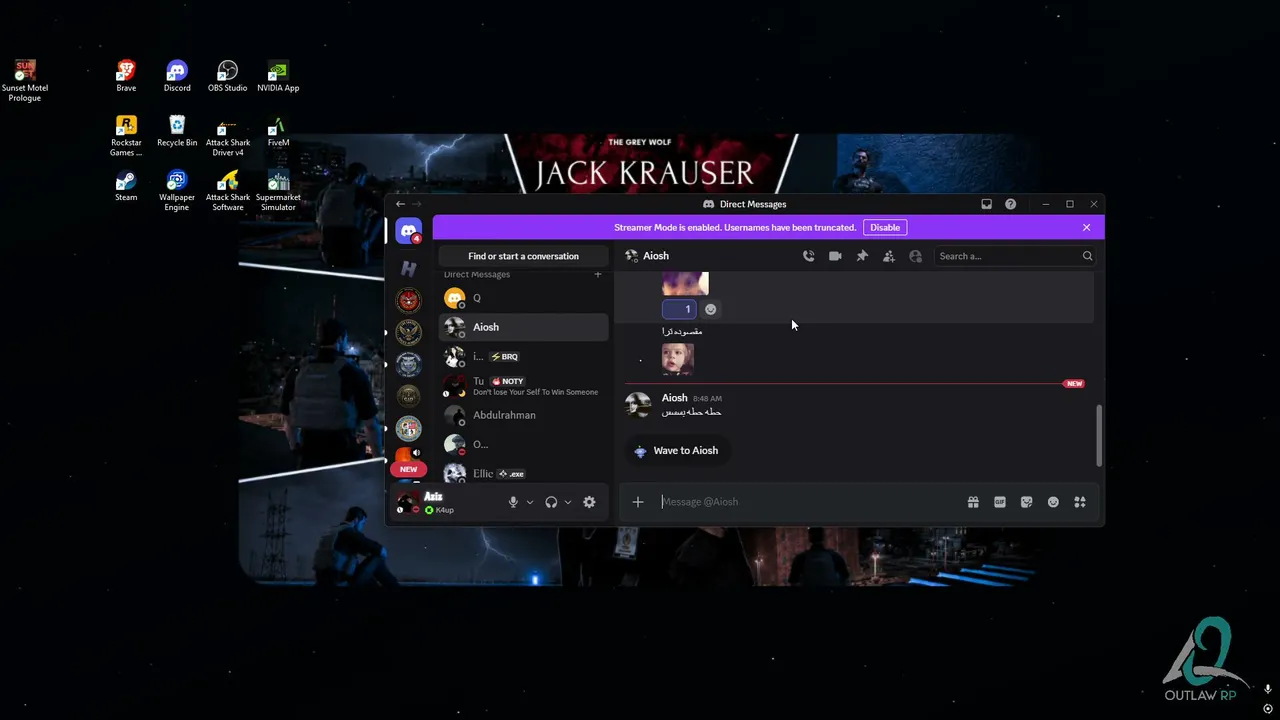Click Find or start a conversation
The height and width of the screenshot is (720, 1280).
[x=523, y=256]
